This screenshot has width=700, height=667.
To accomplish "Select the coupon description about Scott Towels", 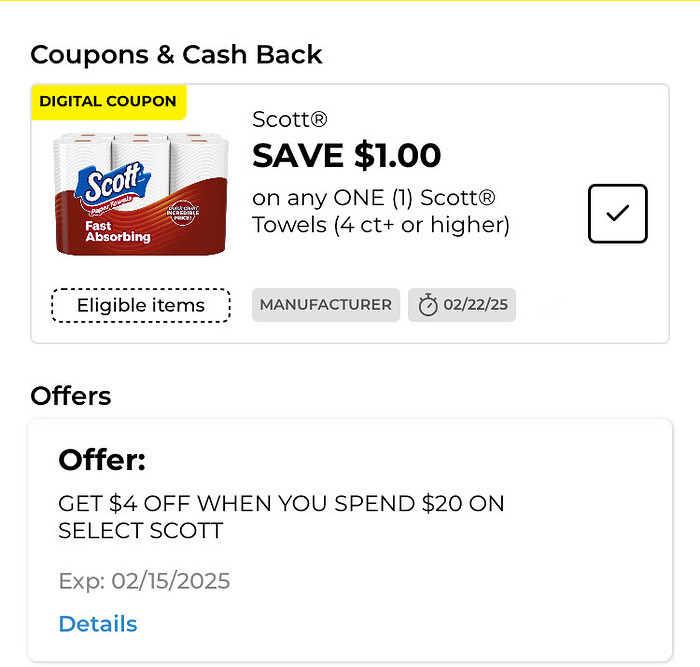I will click(380, 211).
